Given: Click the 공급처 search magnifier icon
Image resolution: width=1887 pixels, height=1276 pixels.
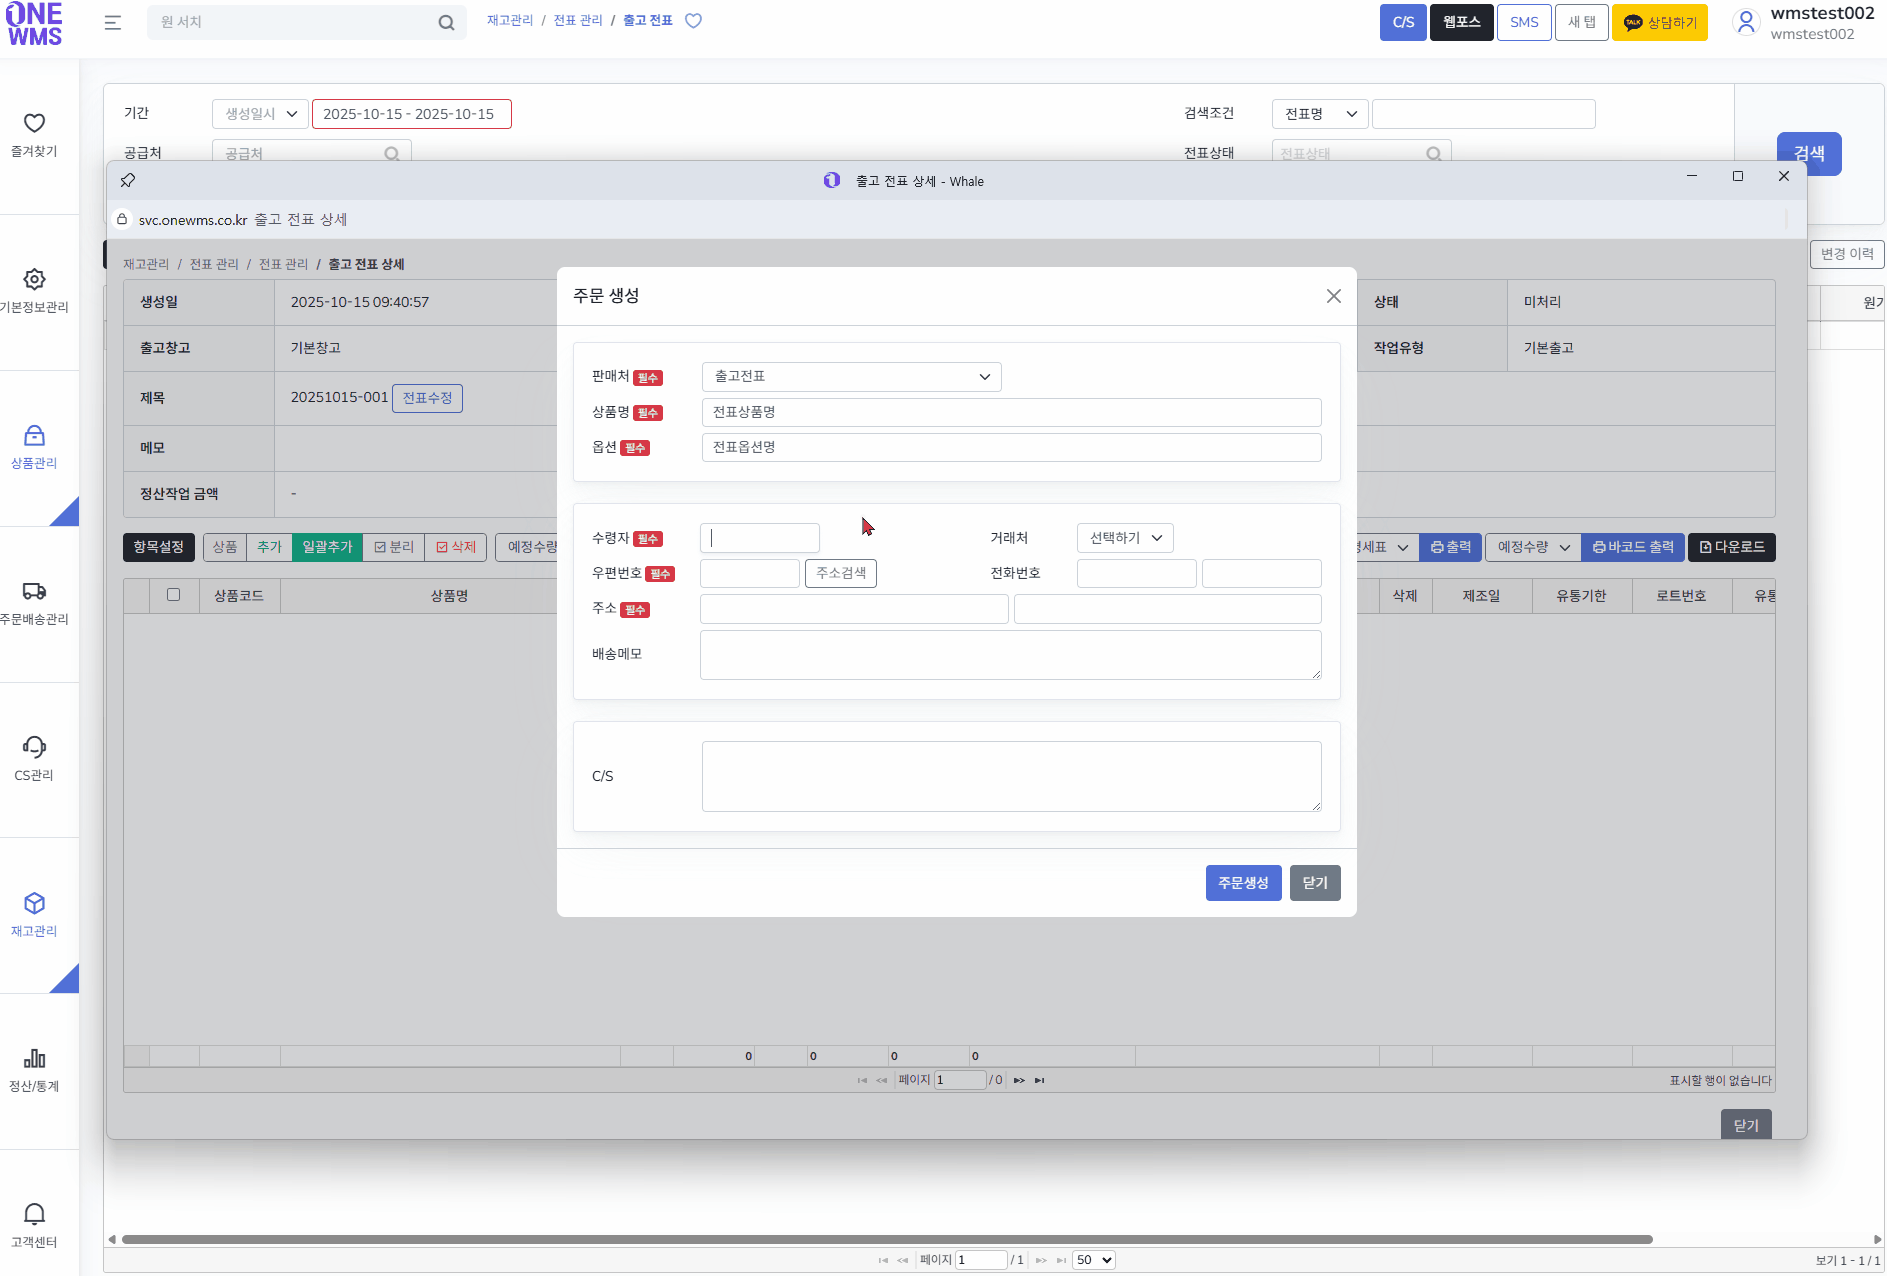Looking at the screenshot, I should pyautogui.click(x=392, y=154).
